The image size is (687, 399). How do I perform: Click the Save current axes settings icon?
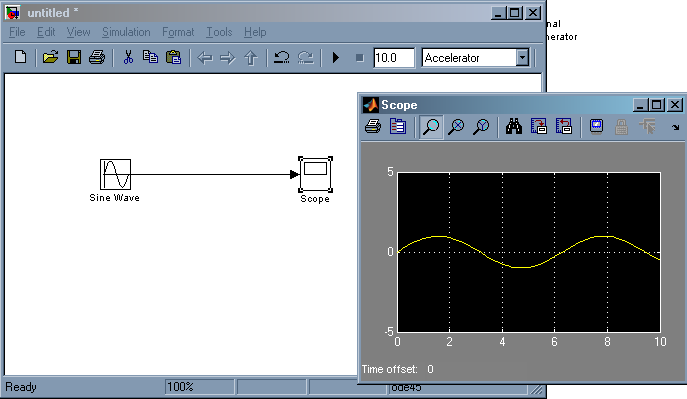(538, 127)
